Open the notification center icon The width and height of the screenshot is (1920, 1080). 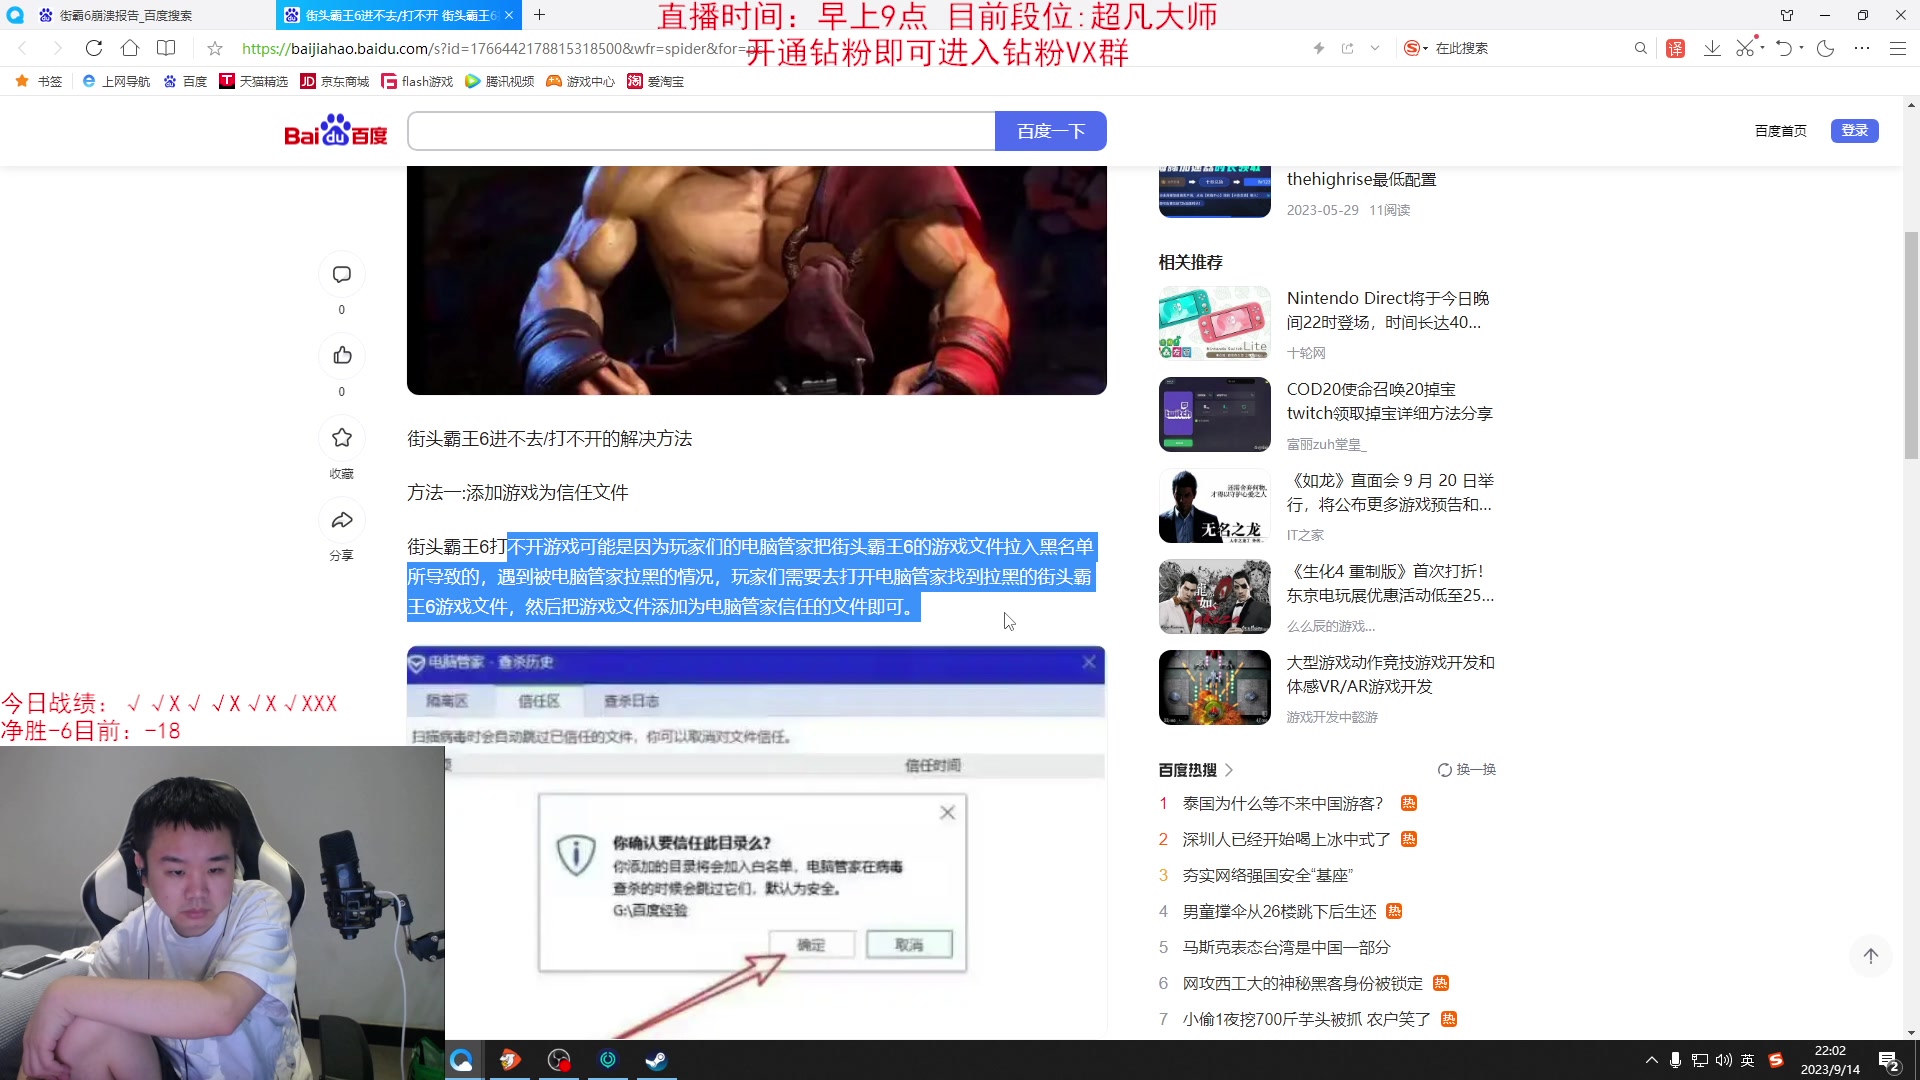(x=1889, y=1061)
